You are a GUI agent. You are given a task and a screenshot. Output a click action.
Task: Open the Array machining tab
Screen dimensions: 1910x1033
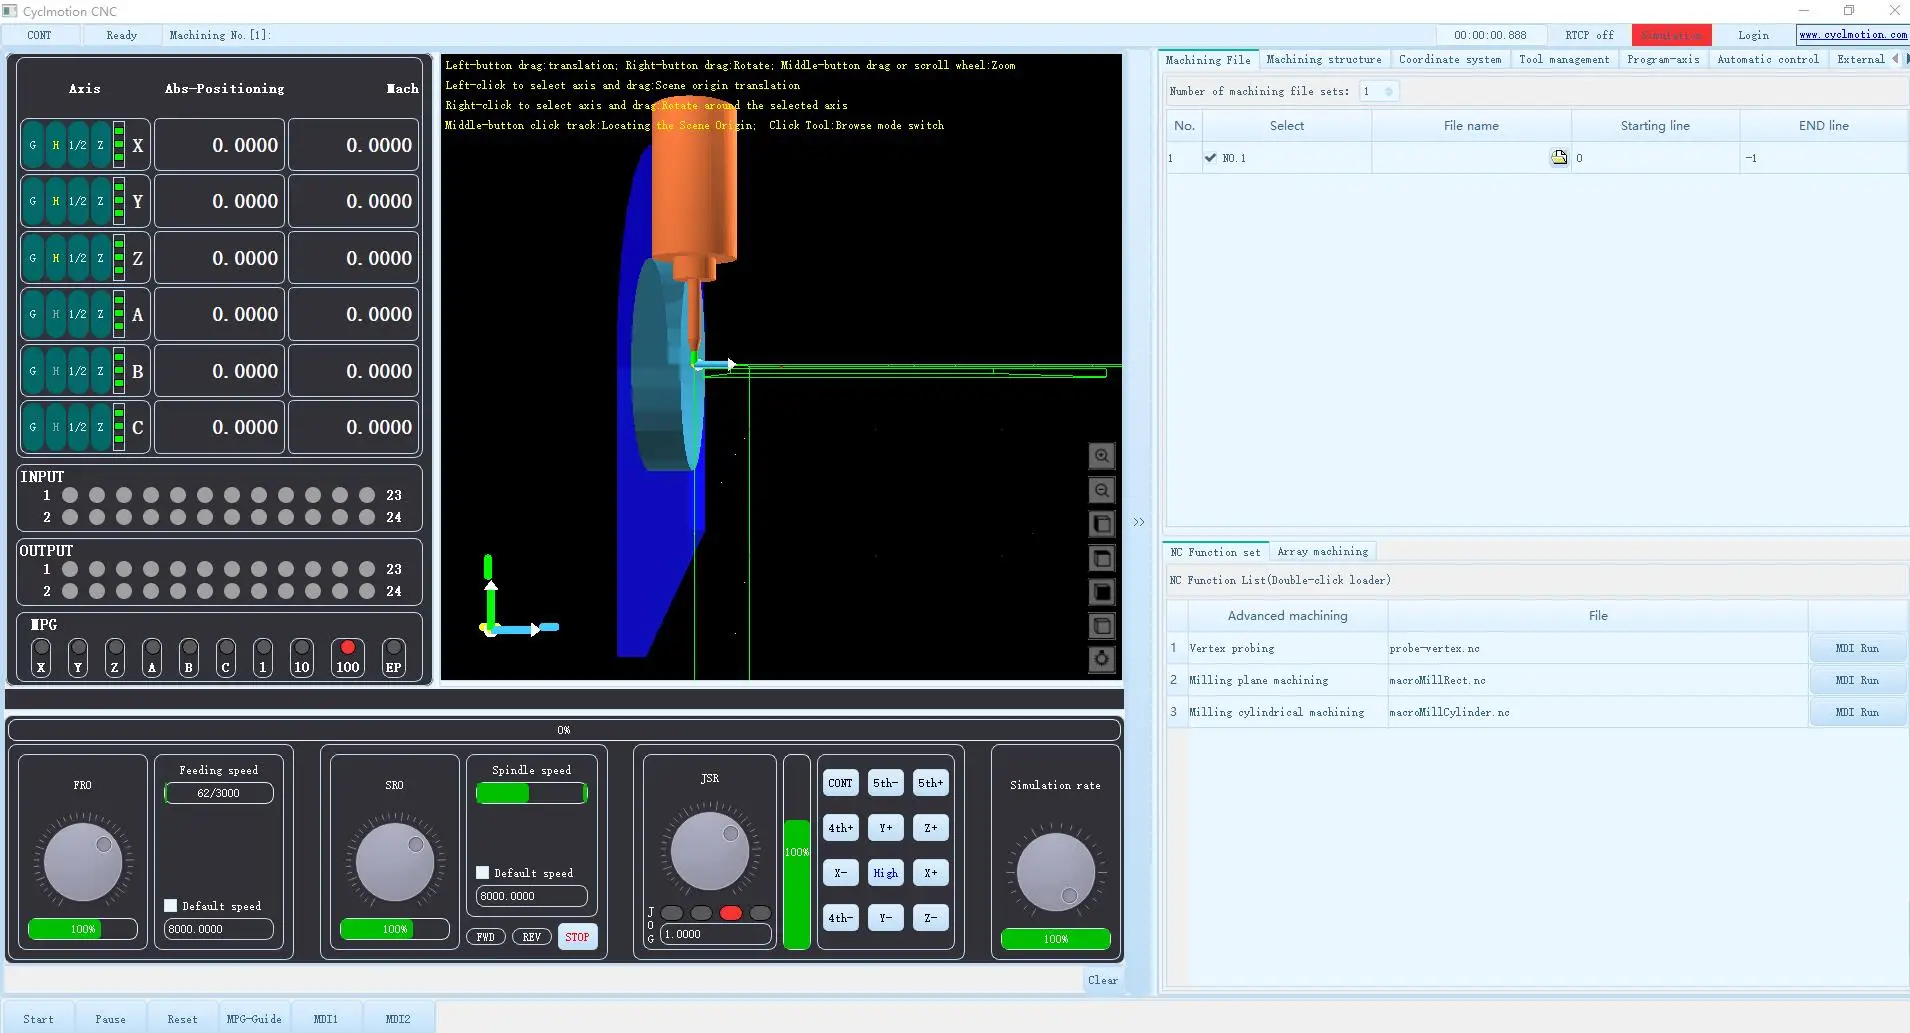[x=1322, y=551]
